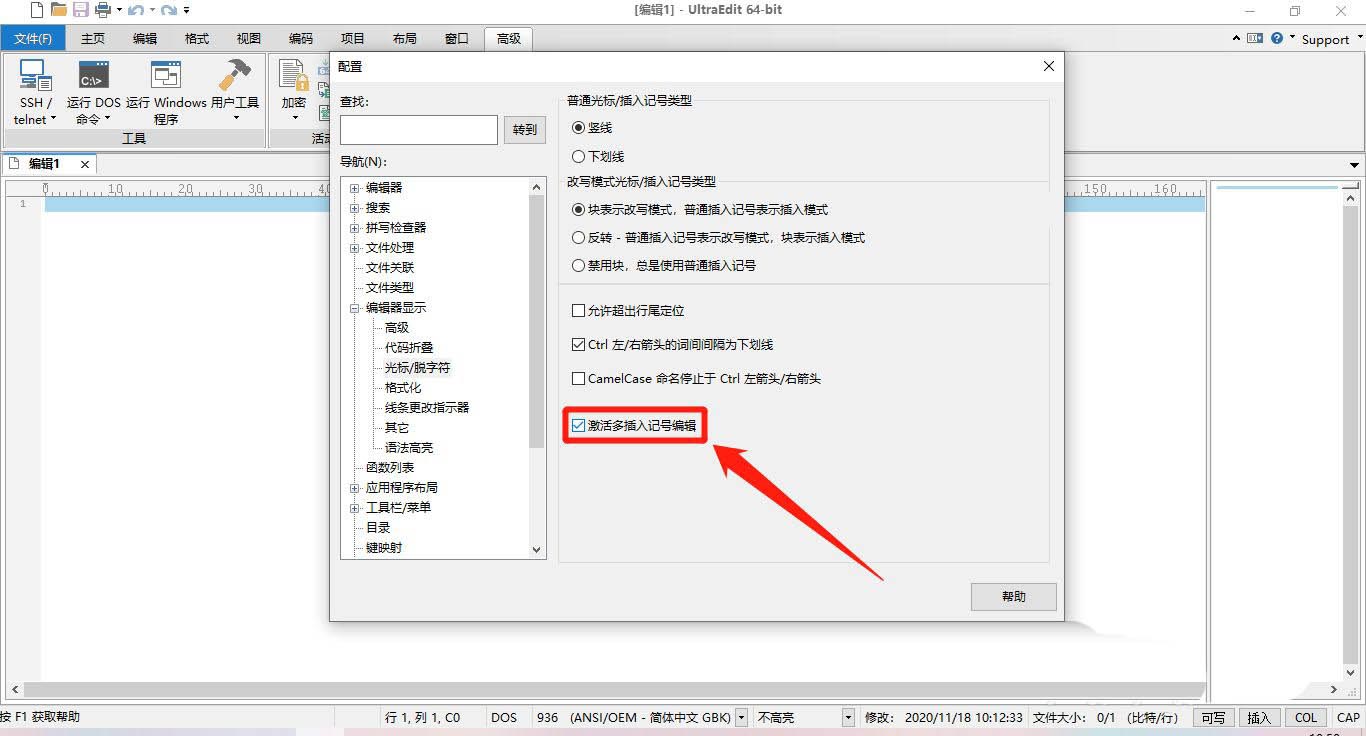Select 光标/脱字符 in navigation tree
This screenshot has width=1366, height=736.
418,368
